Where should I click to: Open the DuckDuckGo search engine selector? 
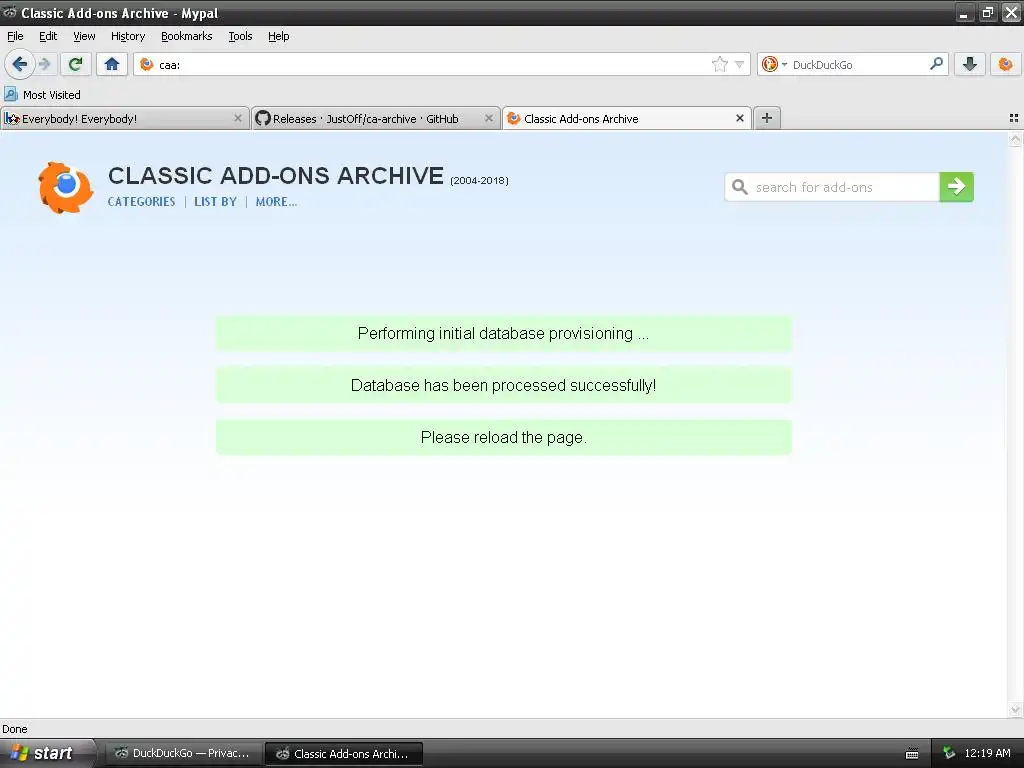click(x=775, y=64)
